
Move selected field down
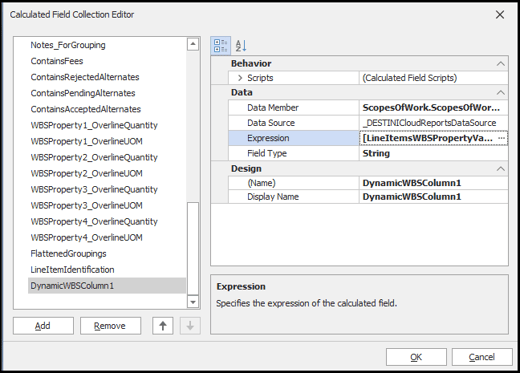pos(190,326)
